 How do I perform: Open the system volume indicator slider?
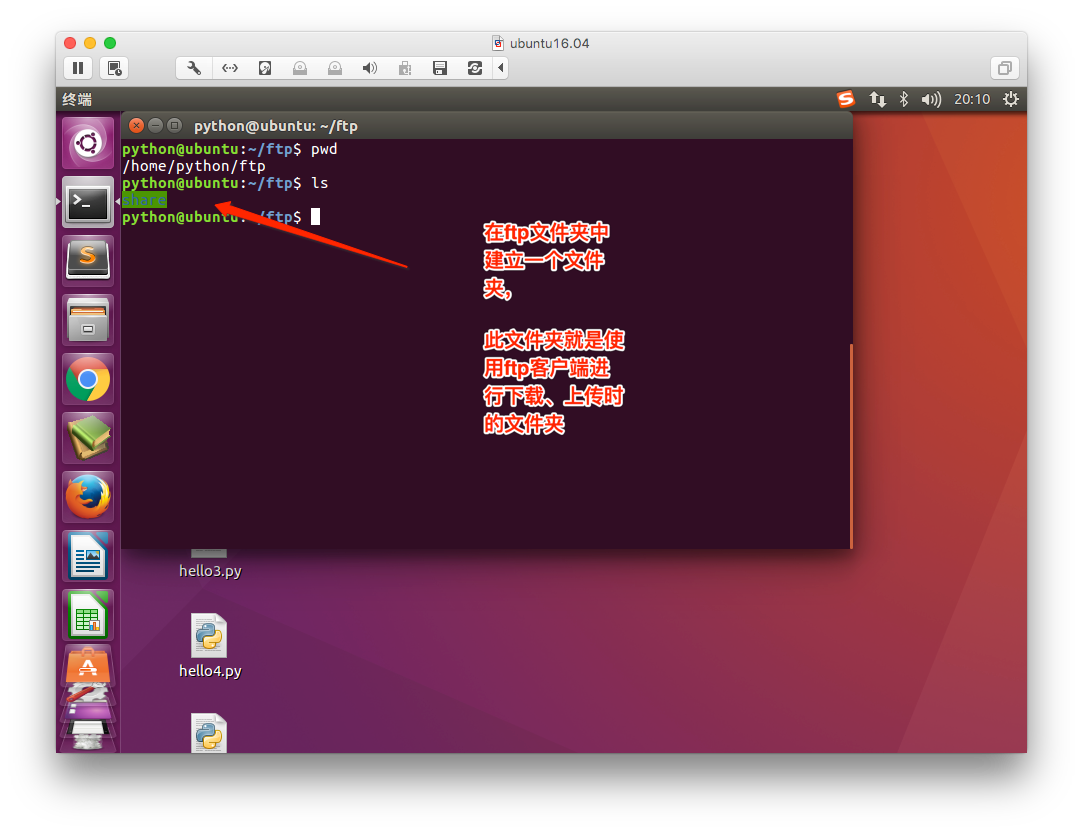931,99
